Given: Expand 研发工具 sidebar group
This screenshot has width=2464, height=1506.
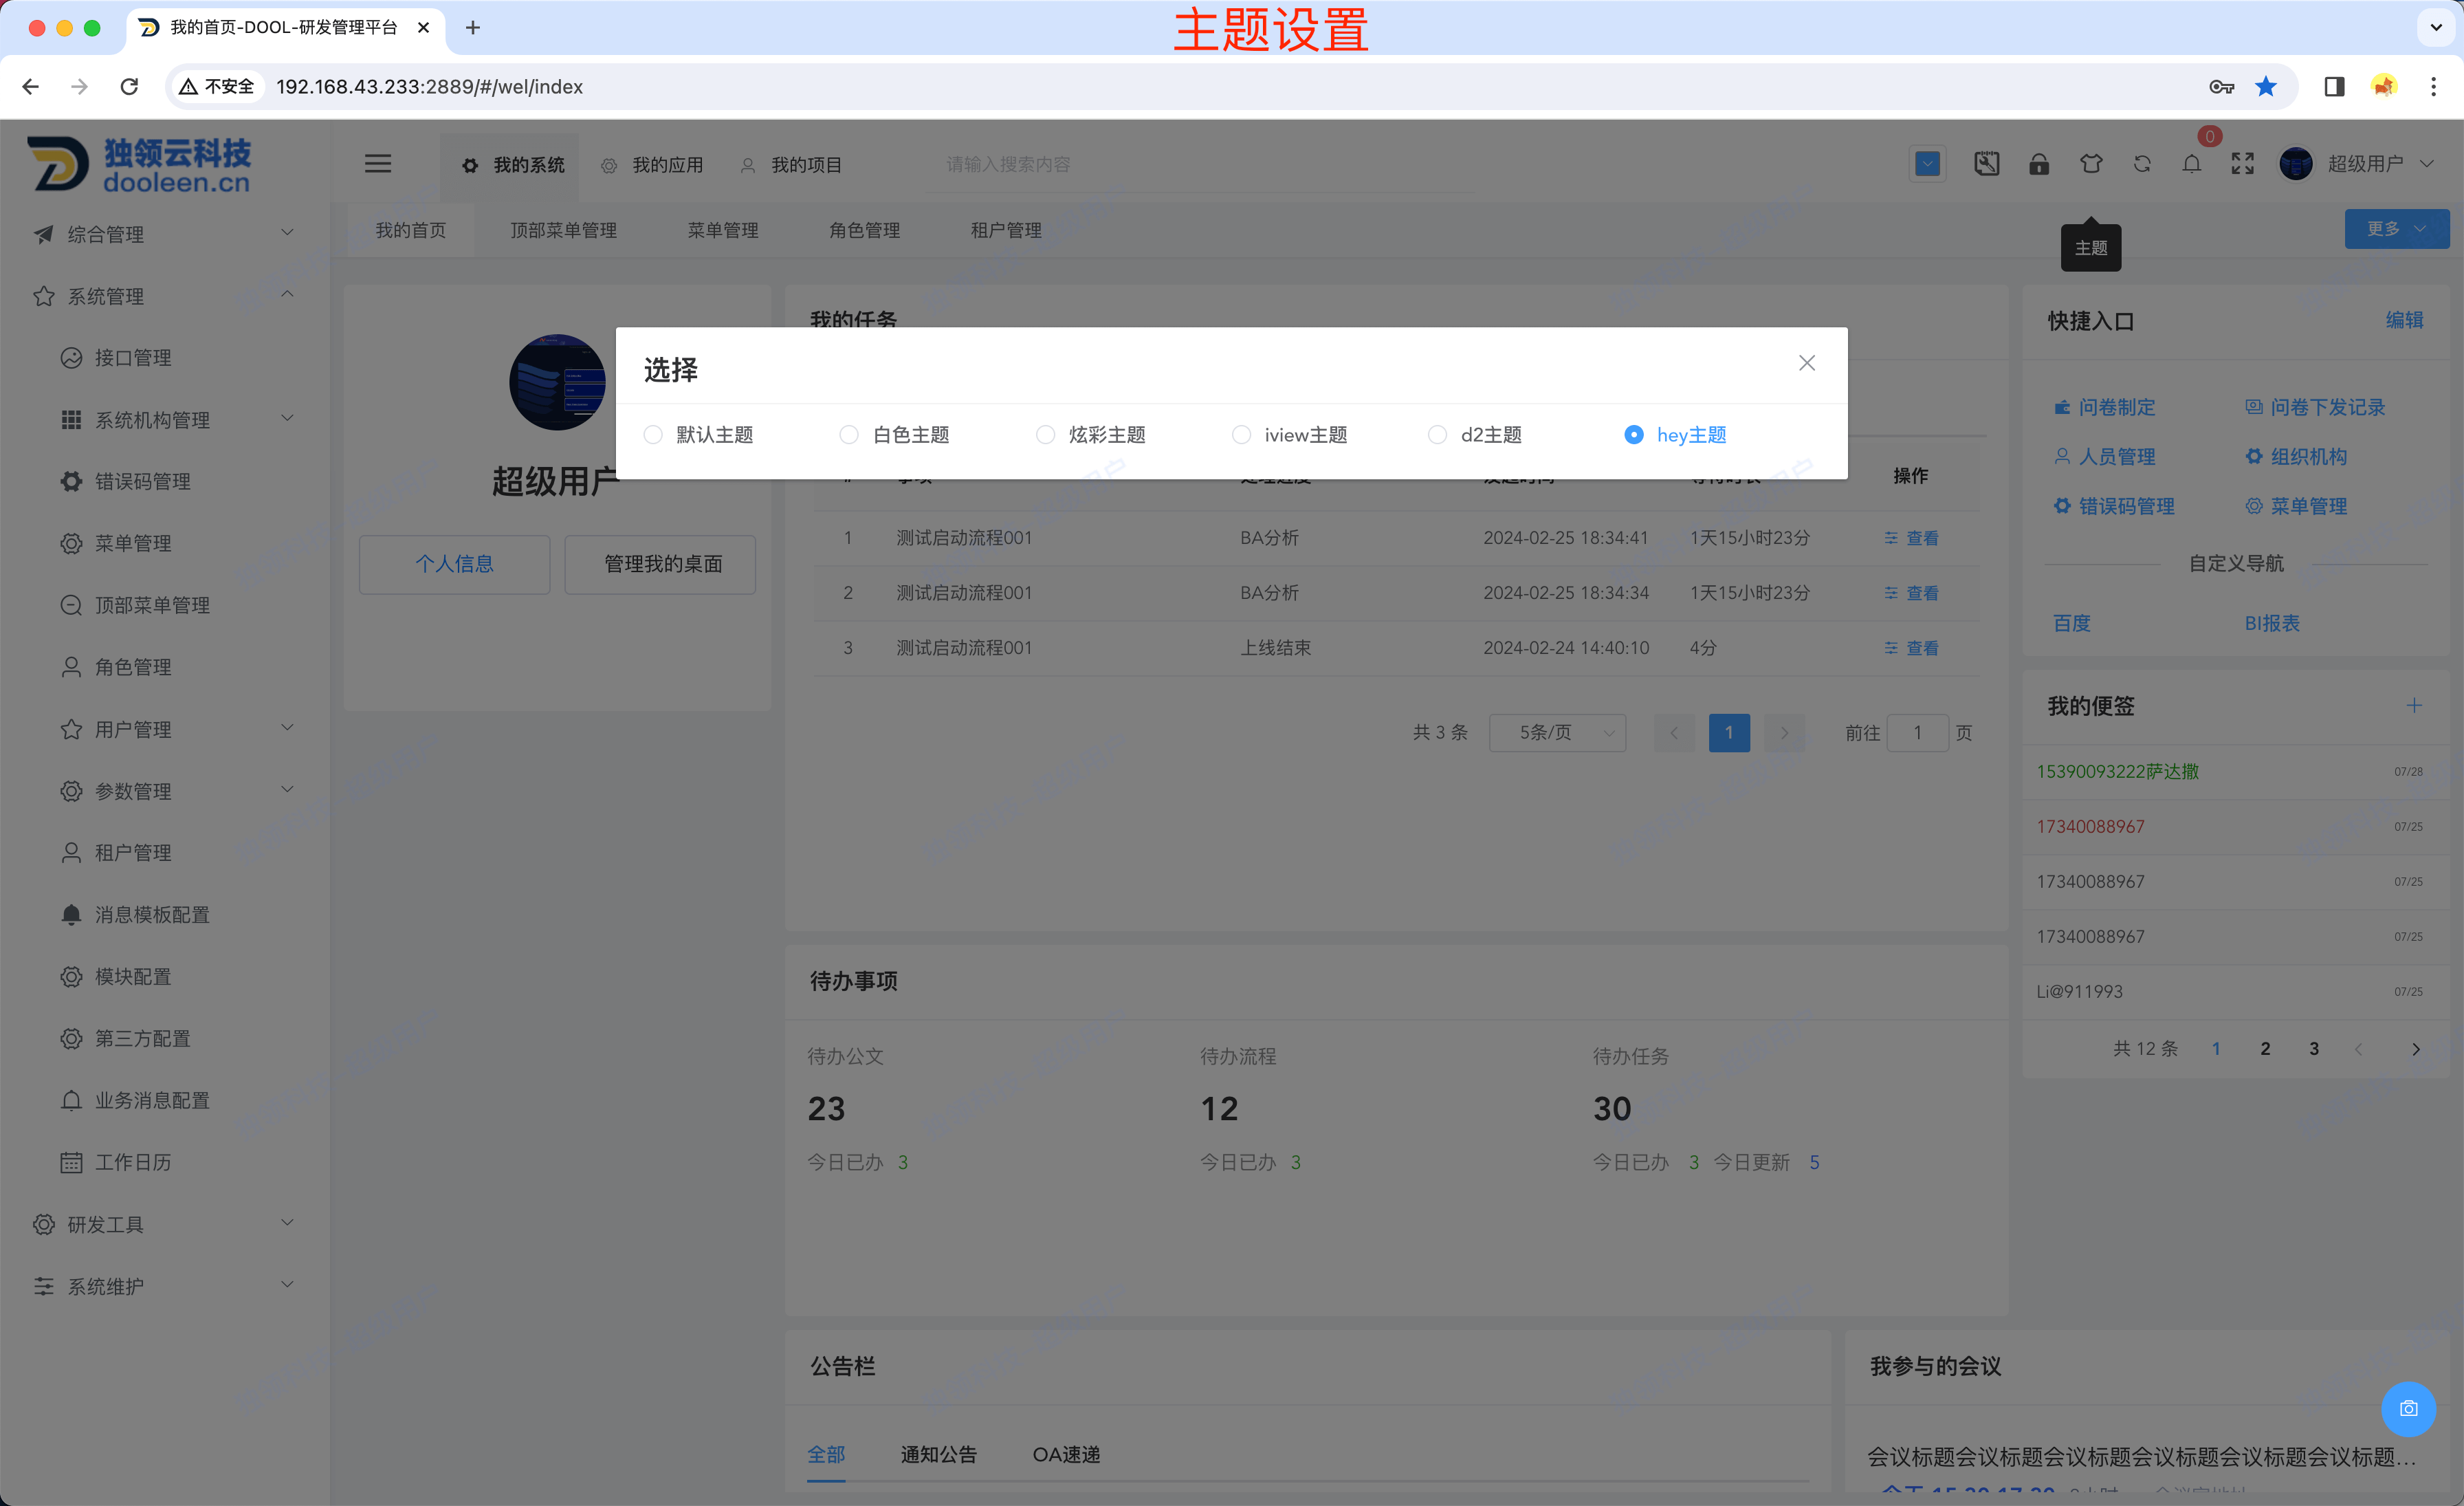Looking at the screenshot, I should pyautogui.click(x=165, y=1224).
